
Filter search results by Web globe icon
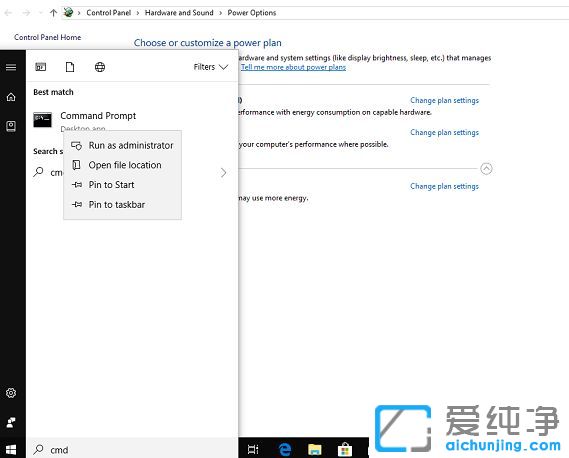coord(100,67)
